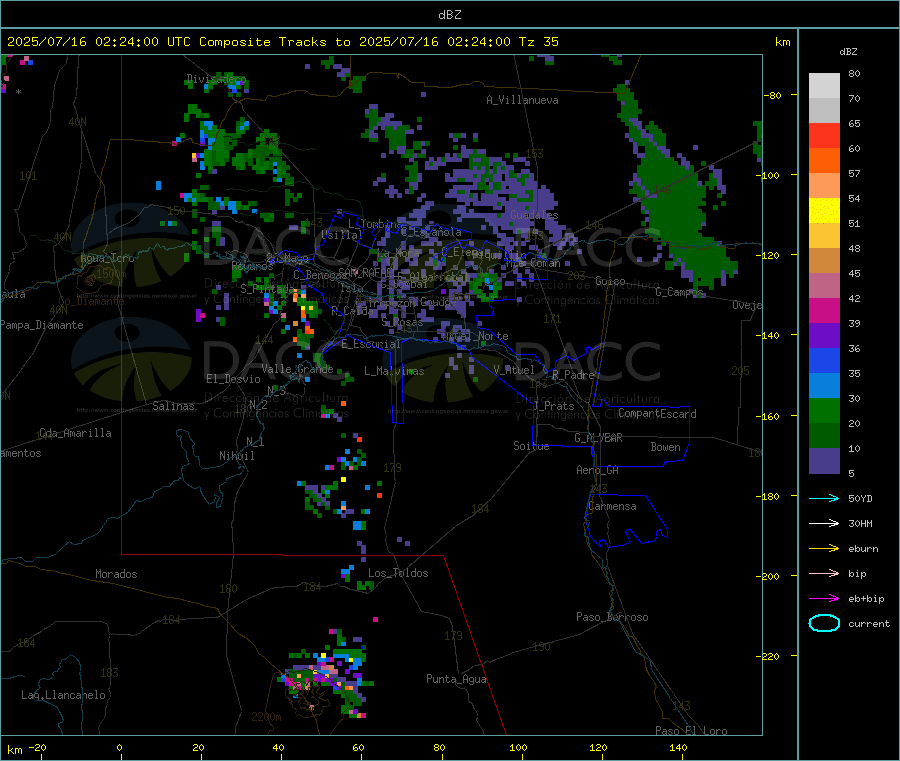900x761 pixels.
Task: Click the Lag.Llancanelo place label
Action: coord(63,695)
